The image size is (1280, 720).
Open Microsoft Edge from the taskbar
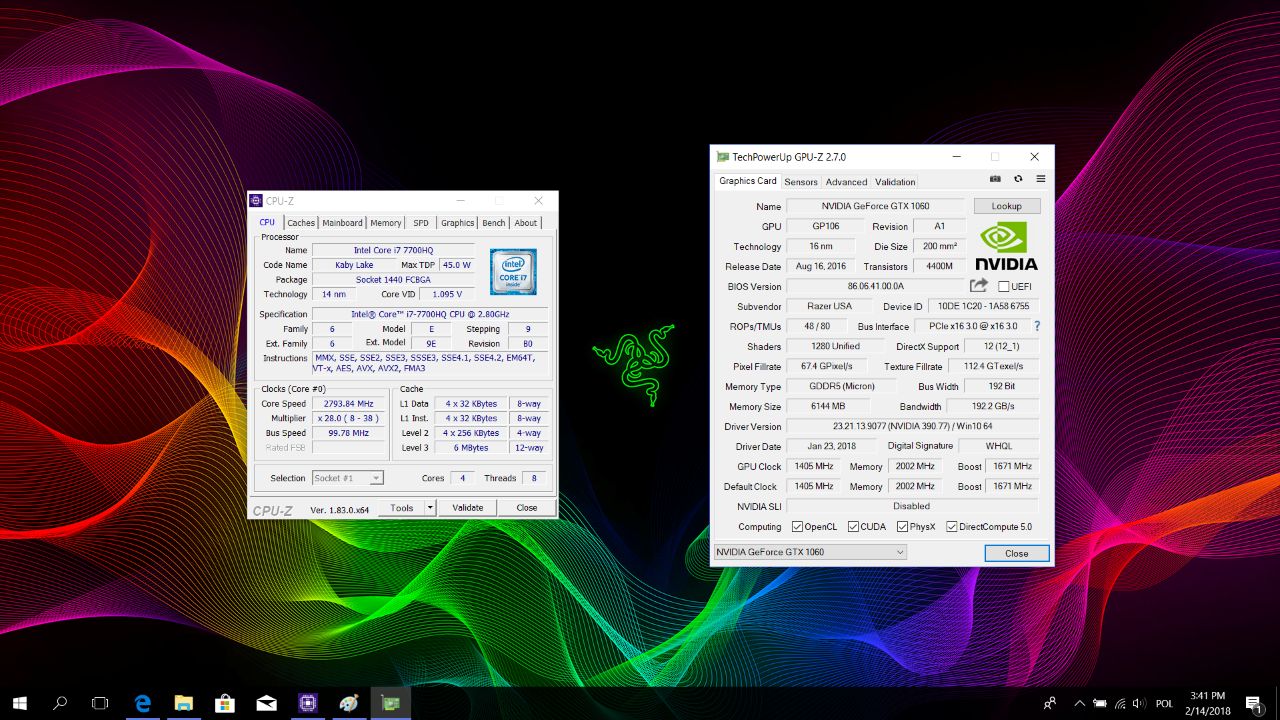point(142,703)
